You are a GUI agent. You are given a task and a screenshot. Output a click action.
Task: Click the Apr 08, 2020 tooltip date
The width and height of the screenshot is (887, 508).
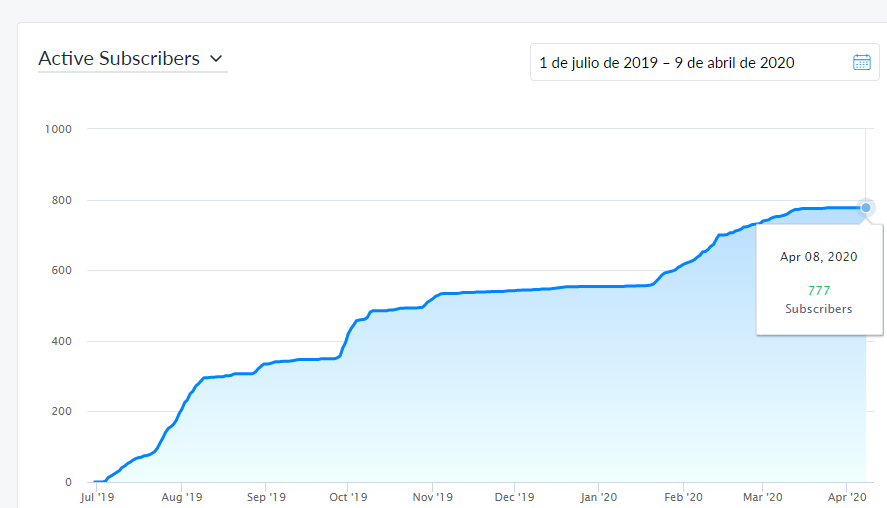click(x=819, y=257)
